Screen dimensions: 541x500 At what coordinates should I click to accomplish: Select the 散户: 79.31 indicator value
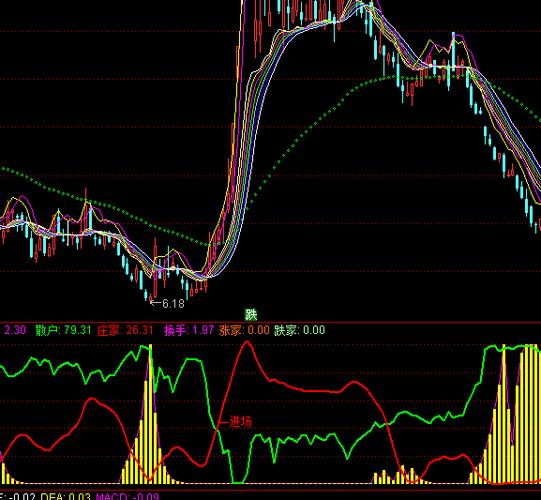coord(63,330)
